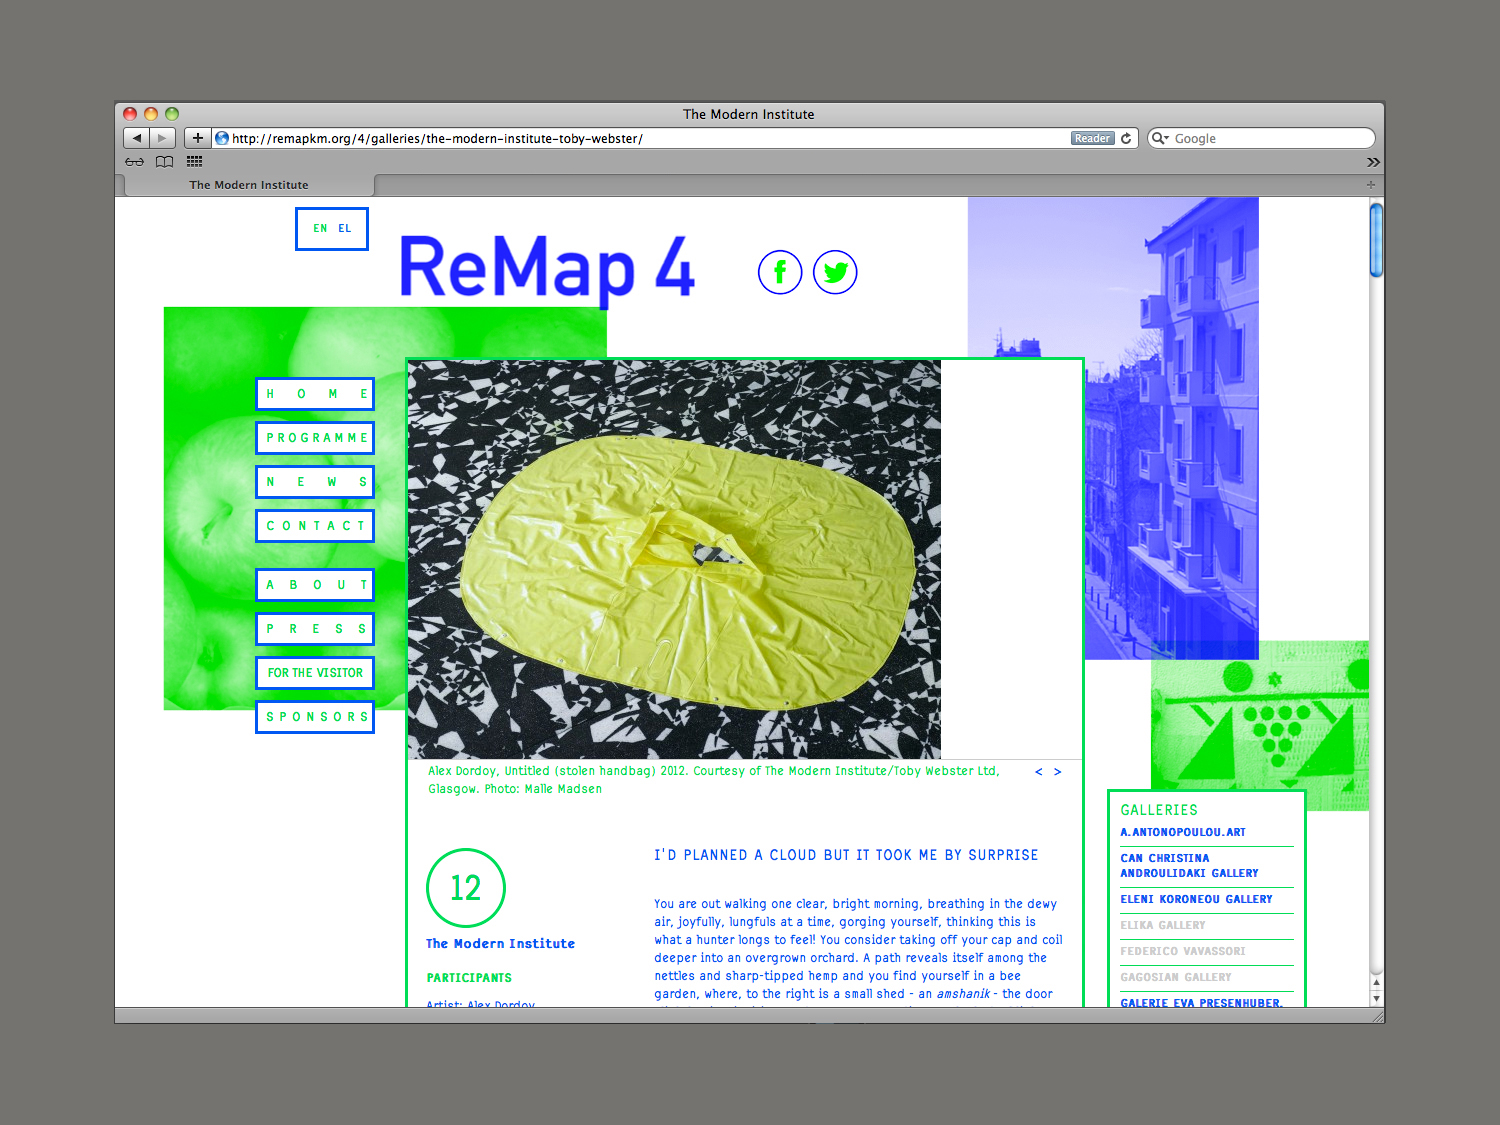The height and width of the screenshot is (1125, 1500).
Task: Switch language to EL
Action: 345,229
